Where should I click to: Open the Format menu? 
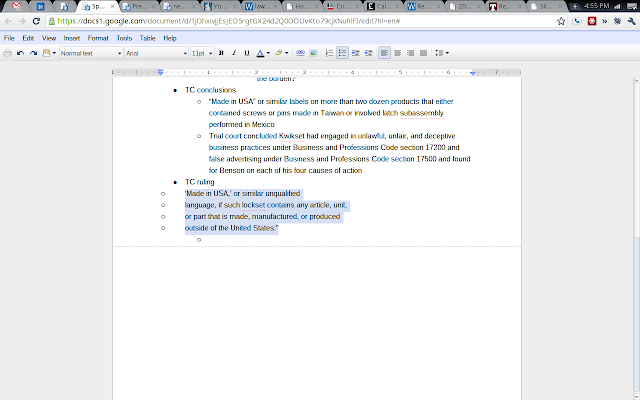pos(98,38)
